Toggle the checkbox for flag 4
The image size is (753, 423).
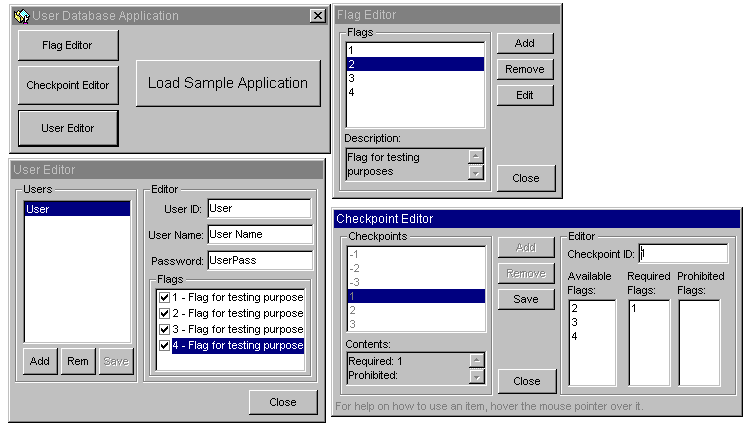coord(165,345)
